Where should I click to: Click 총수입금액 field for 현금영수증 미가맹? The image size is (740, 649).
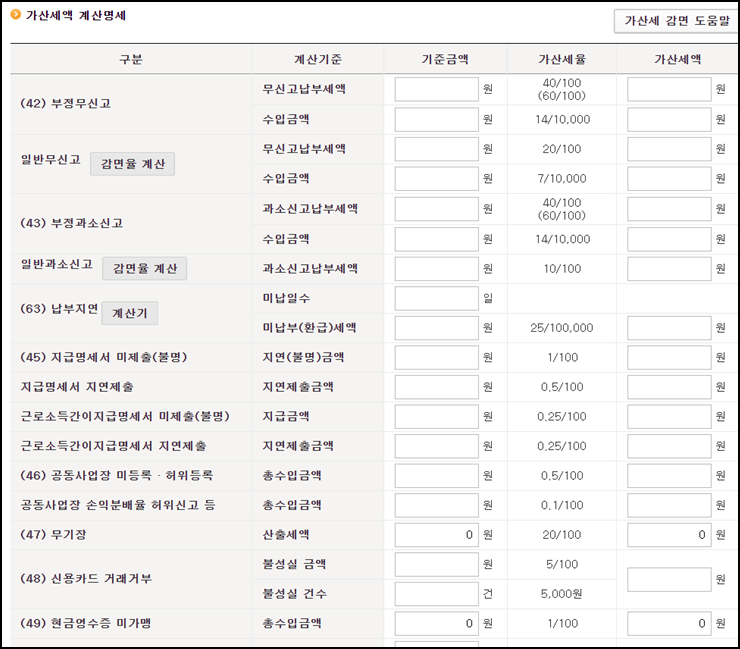pyautogui.click(x=437, y=624)
